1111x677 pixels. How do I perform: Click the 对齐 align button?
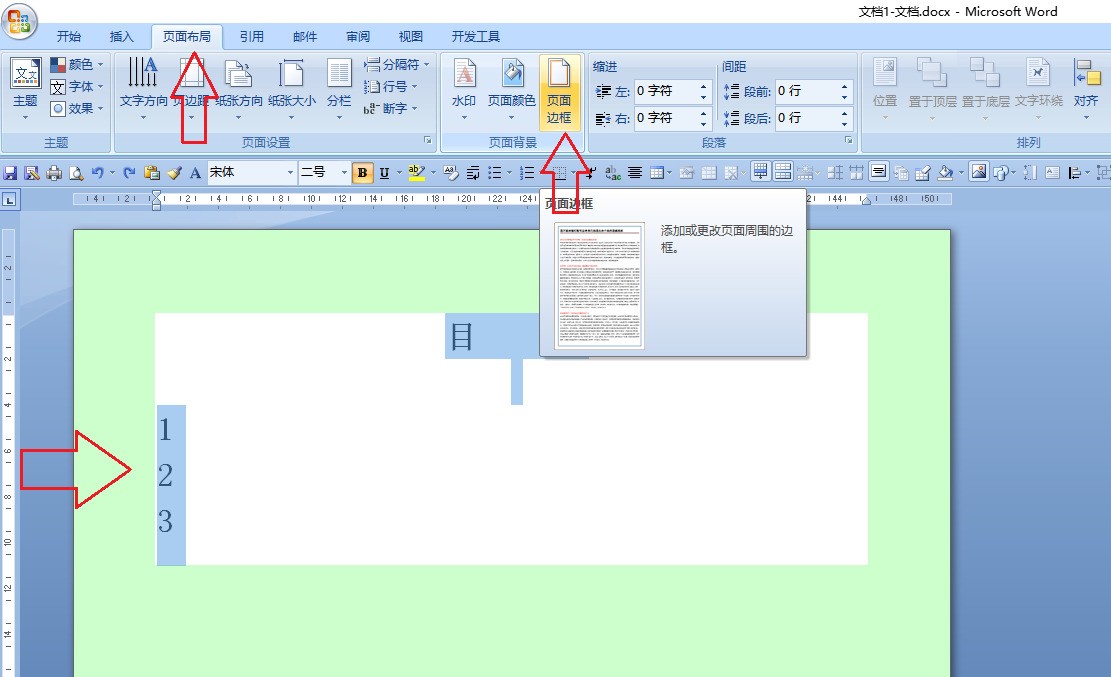(1086, 88)
